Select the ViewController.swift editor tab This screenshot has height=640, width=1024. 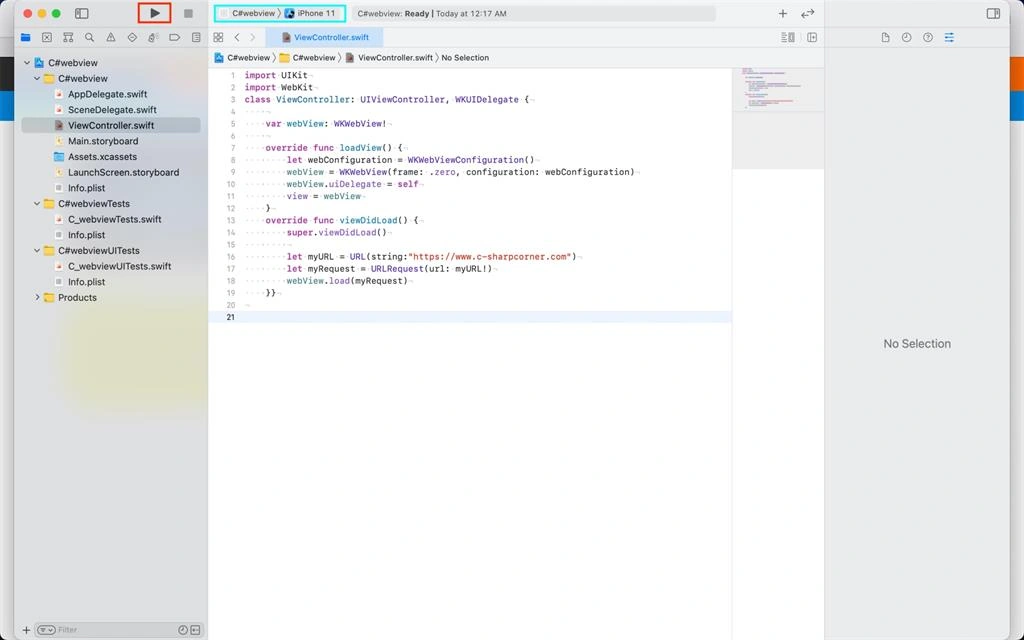(325, 37)
